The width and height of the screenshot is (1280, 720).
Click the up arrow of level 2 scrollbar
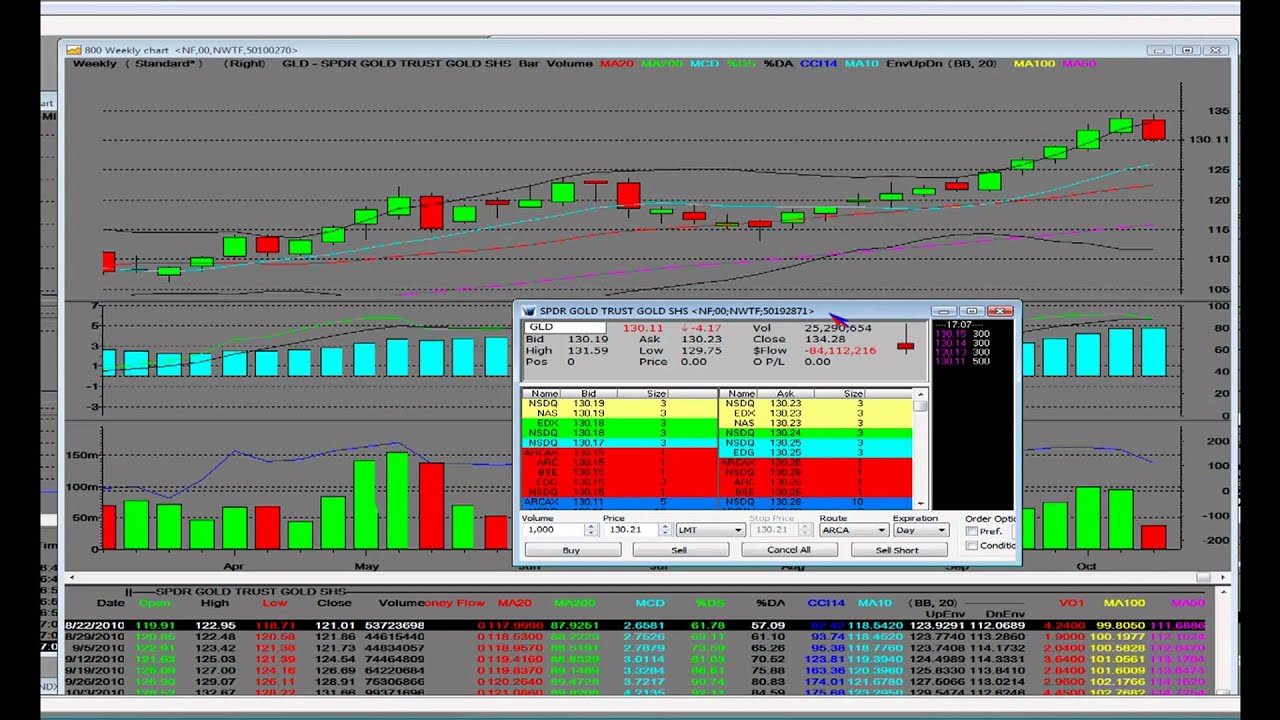pos(920,394)
